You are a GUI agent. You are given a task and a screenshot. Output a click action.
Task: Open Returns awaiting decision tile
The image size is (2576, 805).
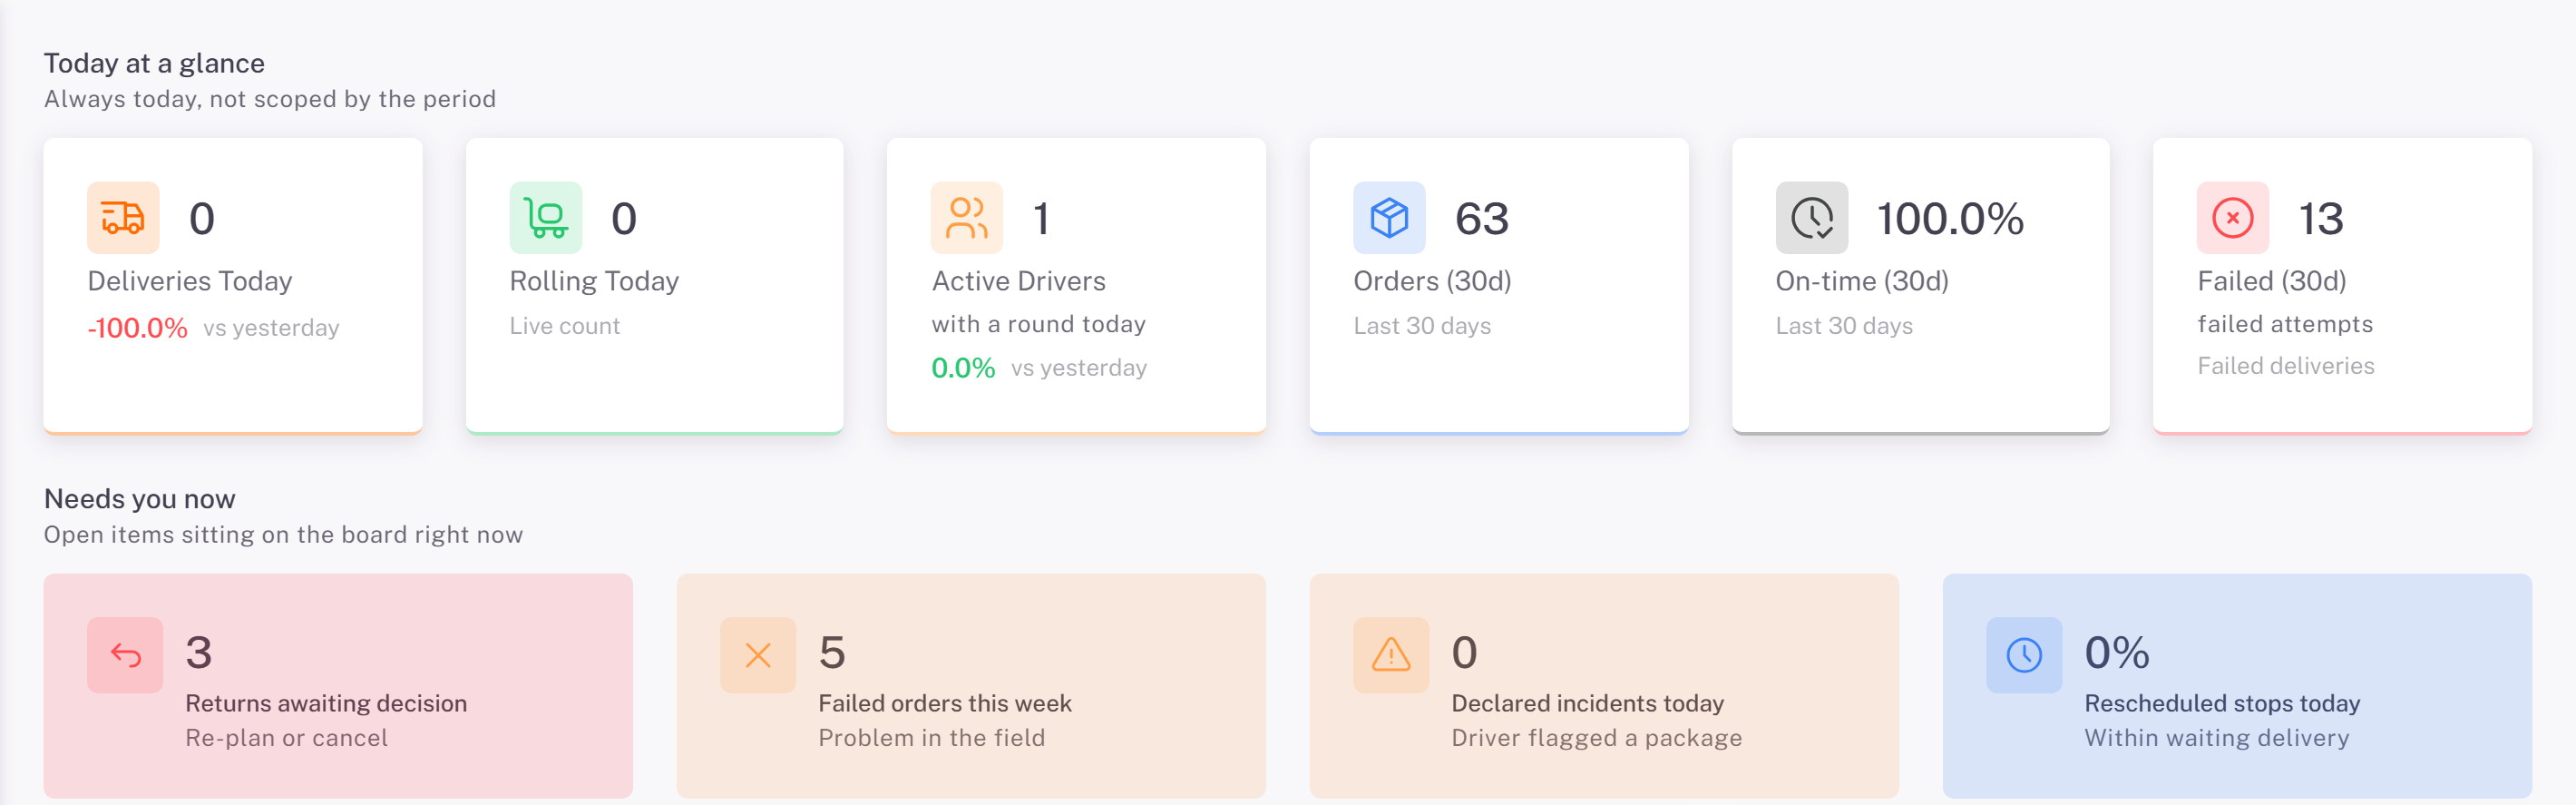coord(338,686)
